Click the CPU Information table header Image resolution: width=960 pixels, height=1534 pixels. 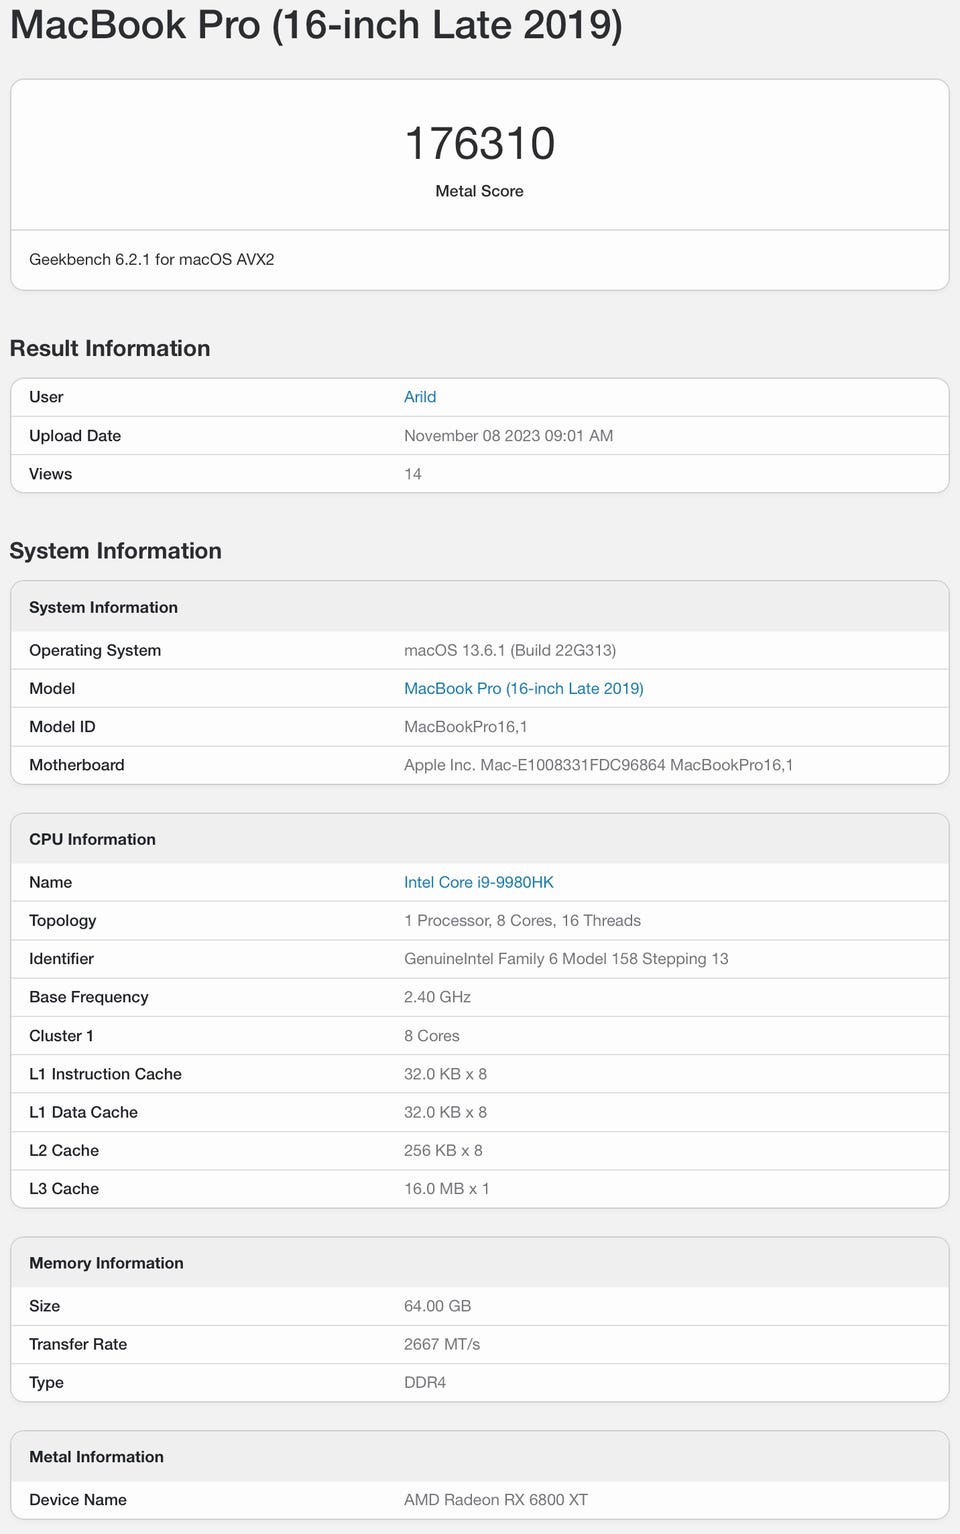coord(92,839)
